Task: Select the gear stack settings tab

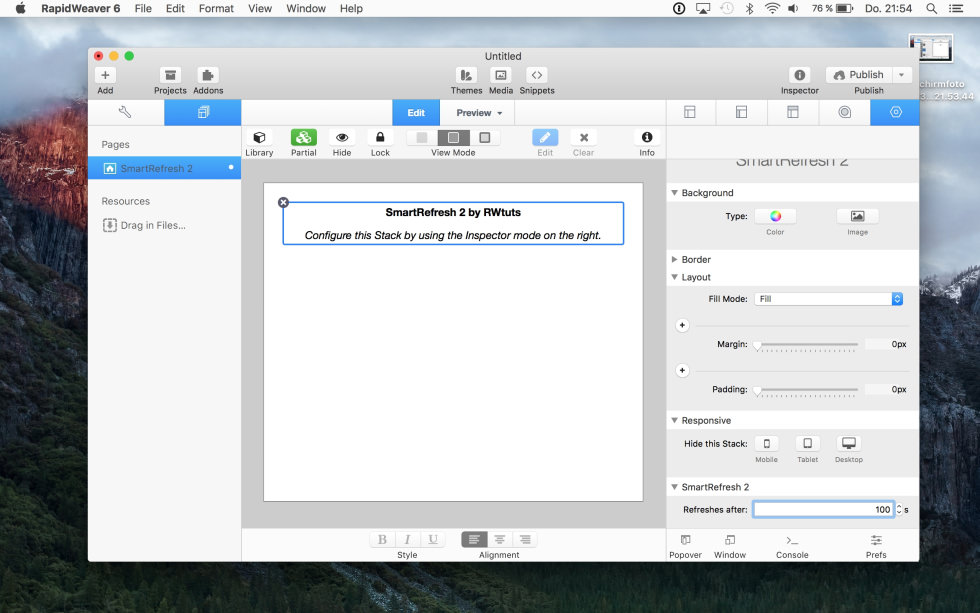Action: pos(896,112)
